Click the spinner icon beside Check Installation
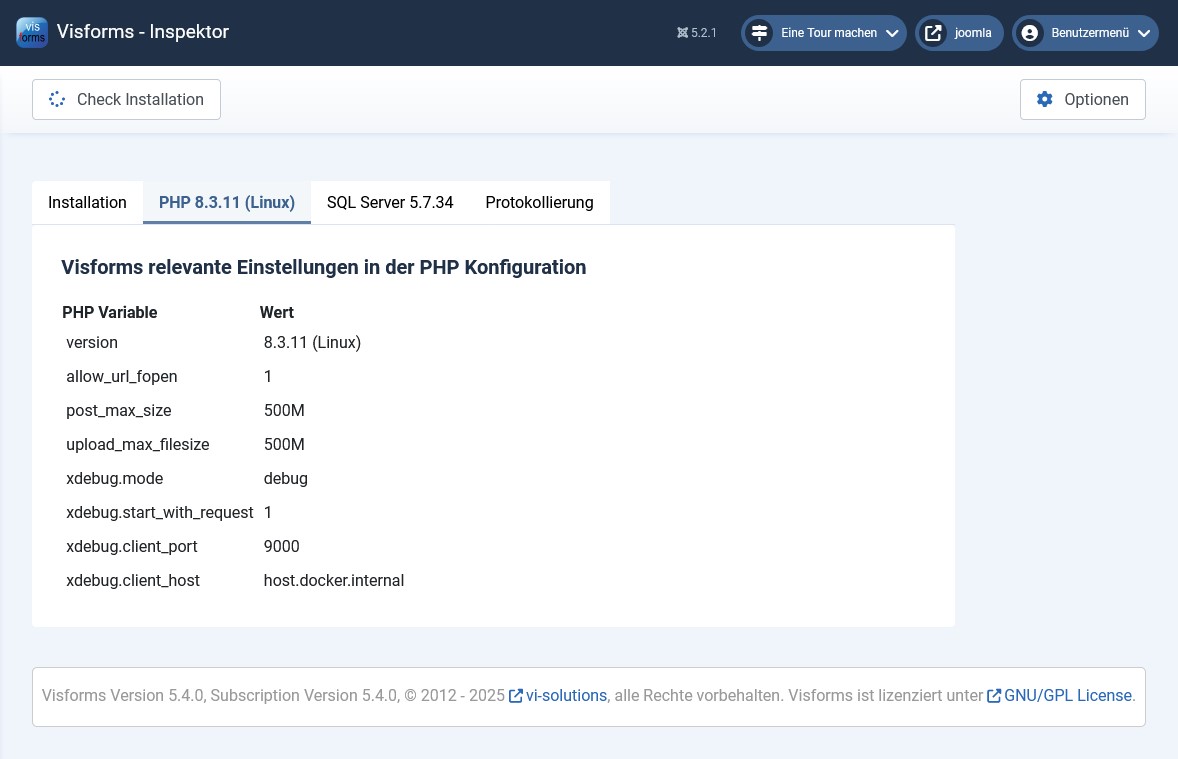 (x=57, y=99)
